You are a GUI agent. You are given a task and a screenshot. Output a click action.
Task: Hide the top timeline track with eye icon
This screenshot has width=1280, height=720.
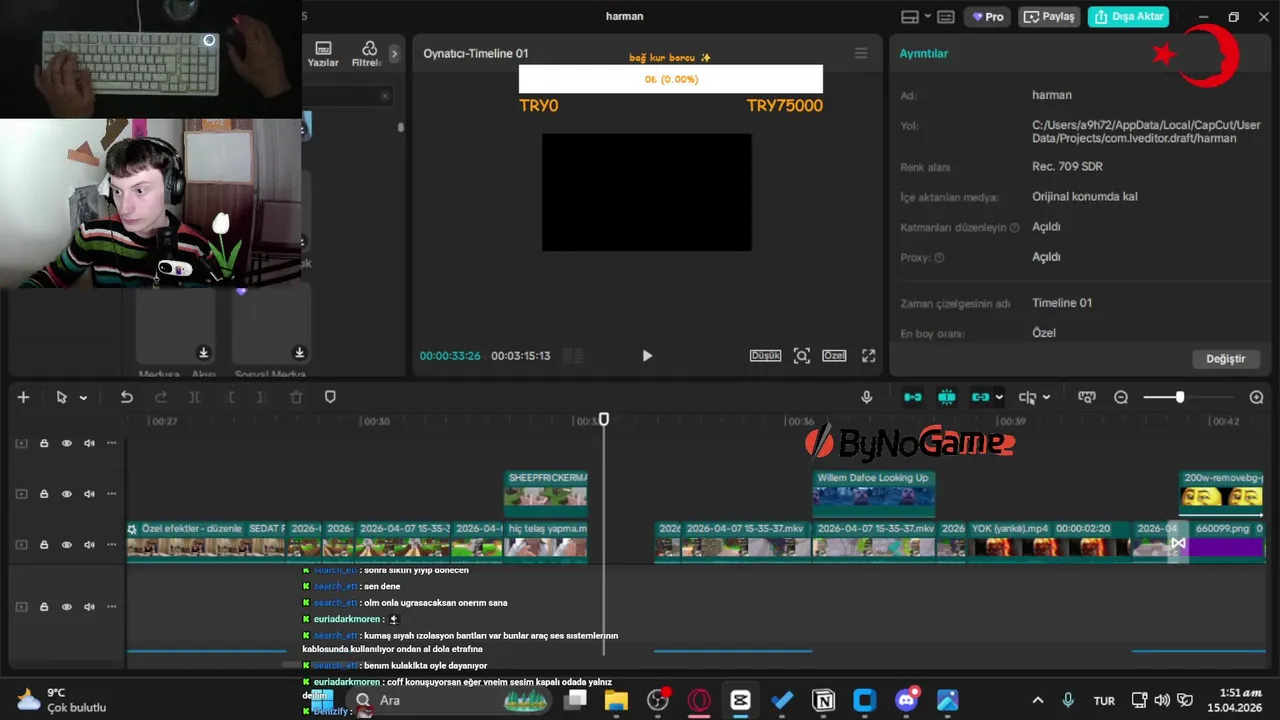(67, 443)
